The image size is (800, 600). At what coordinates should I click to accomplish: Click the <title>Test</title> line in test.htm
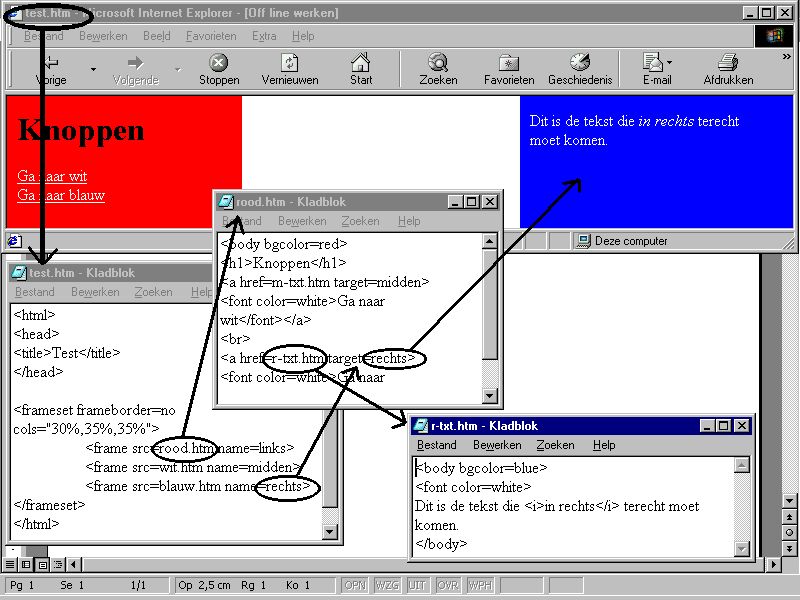click(67, 353)
